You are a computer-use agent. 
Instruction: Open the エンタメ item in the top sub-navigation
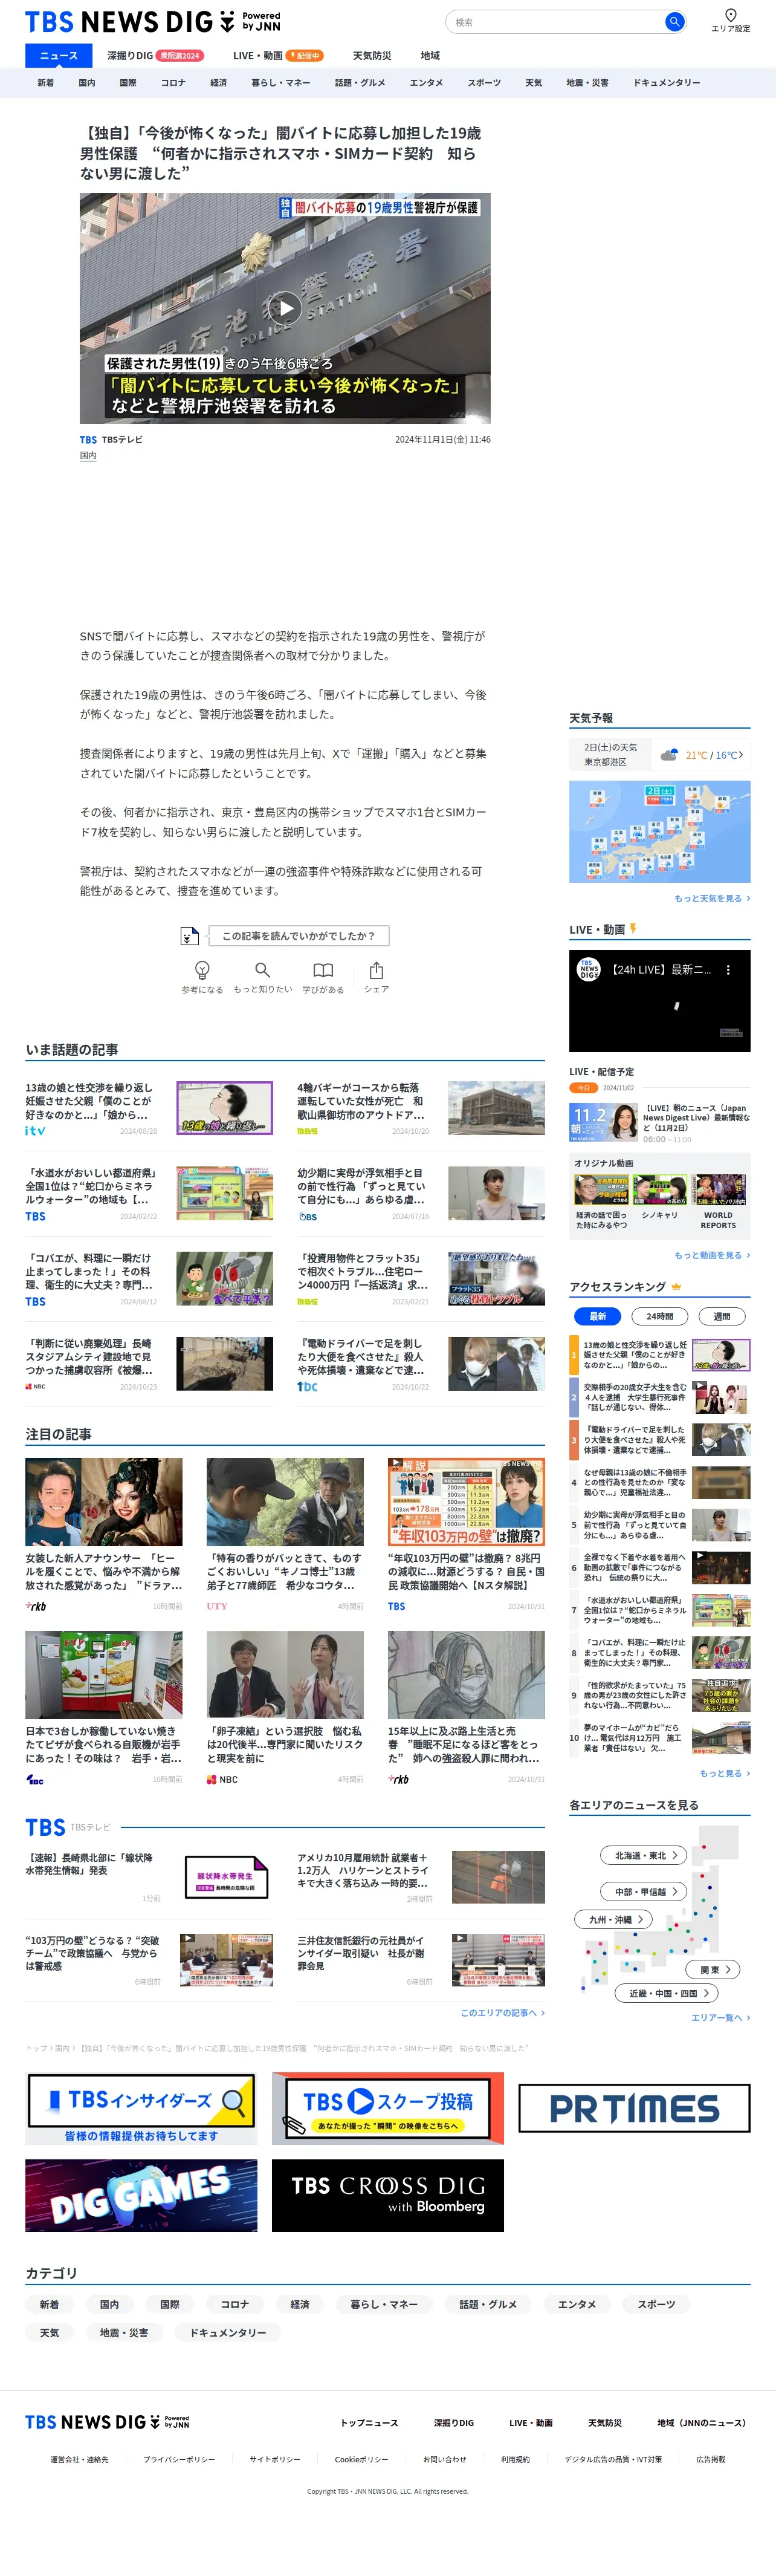coord(426,83)
